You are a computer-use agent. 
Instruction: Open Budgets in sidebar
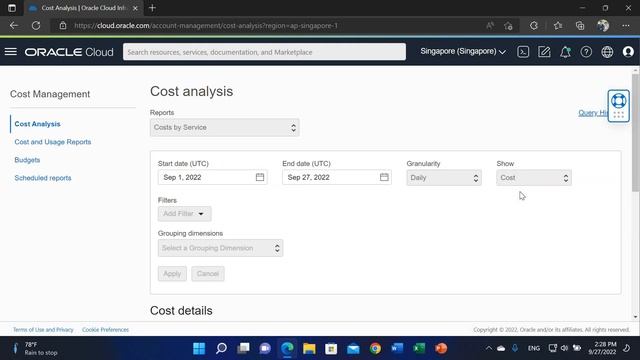(27, 160)
